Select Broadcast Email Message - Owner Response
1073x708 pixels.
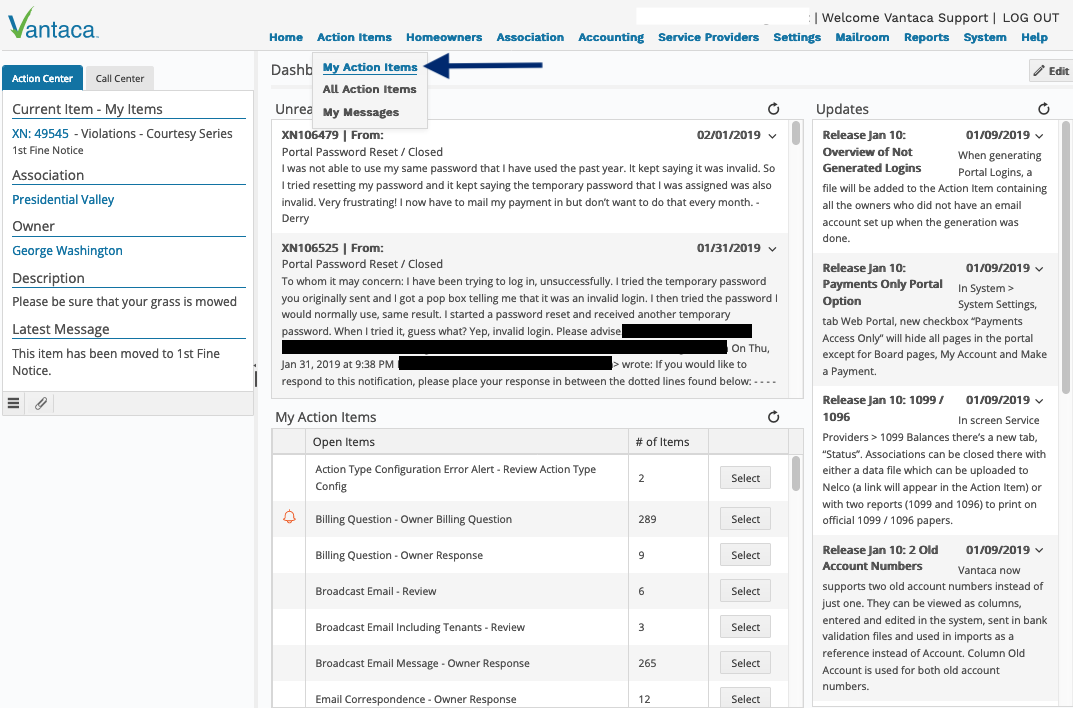tap(745, 663)
